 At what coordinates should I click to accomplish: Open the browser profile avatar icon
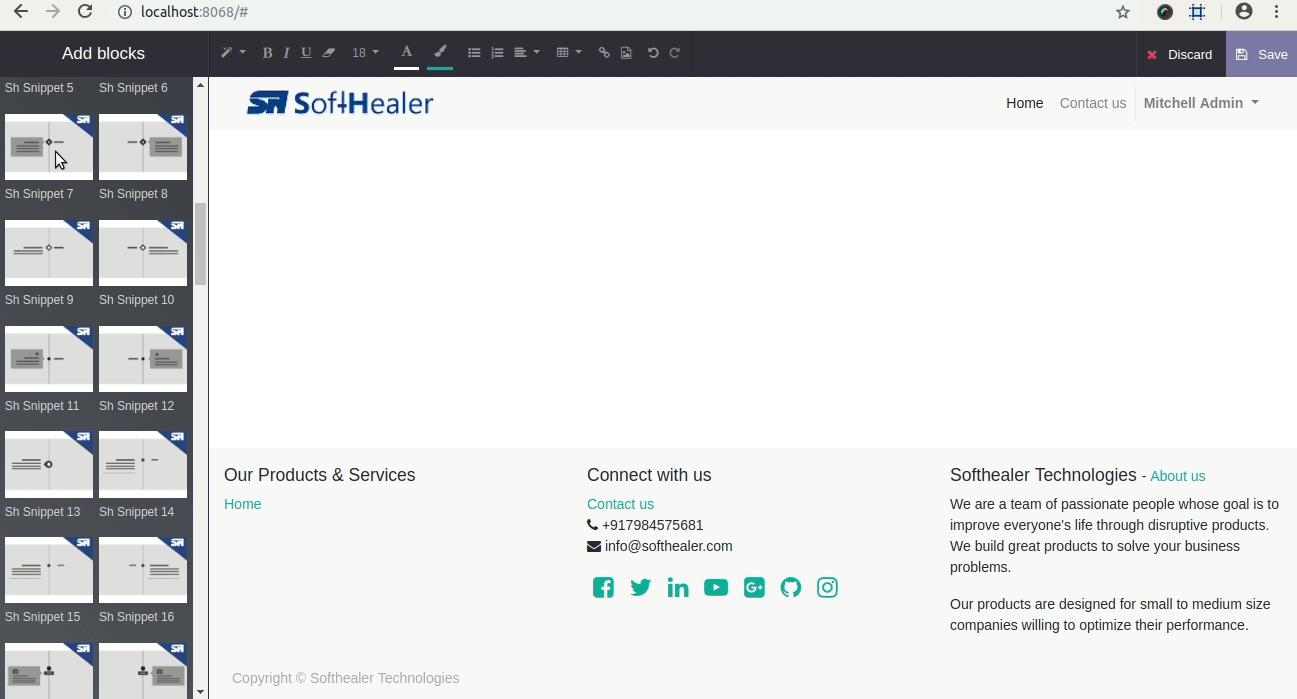[x=1244, y=12]
